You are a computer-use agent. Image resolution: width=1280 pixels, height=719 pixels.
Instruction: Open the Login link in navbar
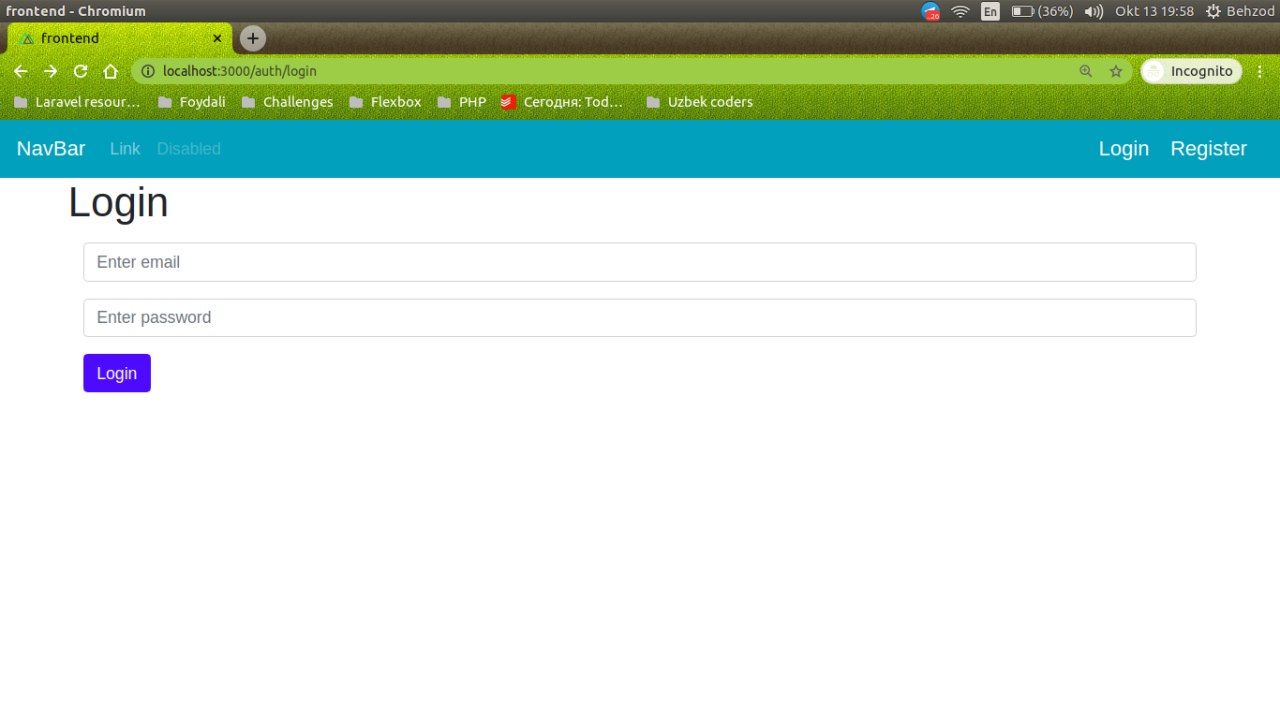point(1124,149)
